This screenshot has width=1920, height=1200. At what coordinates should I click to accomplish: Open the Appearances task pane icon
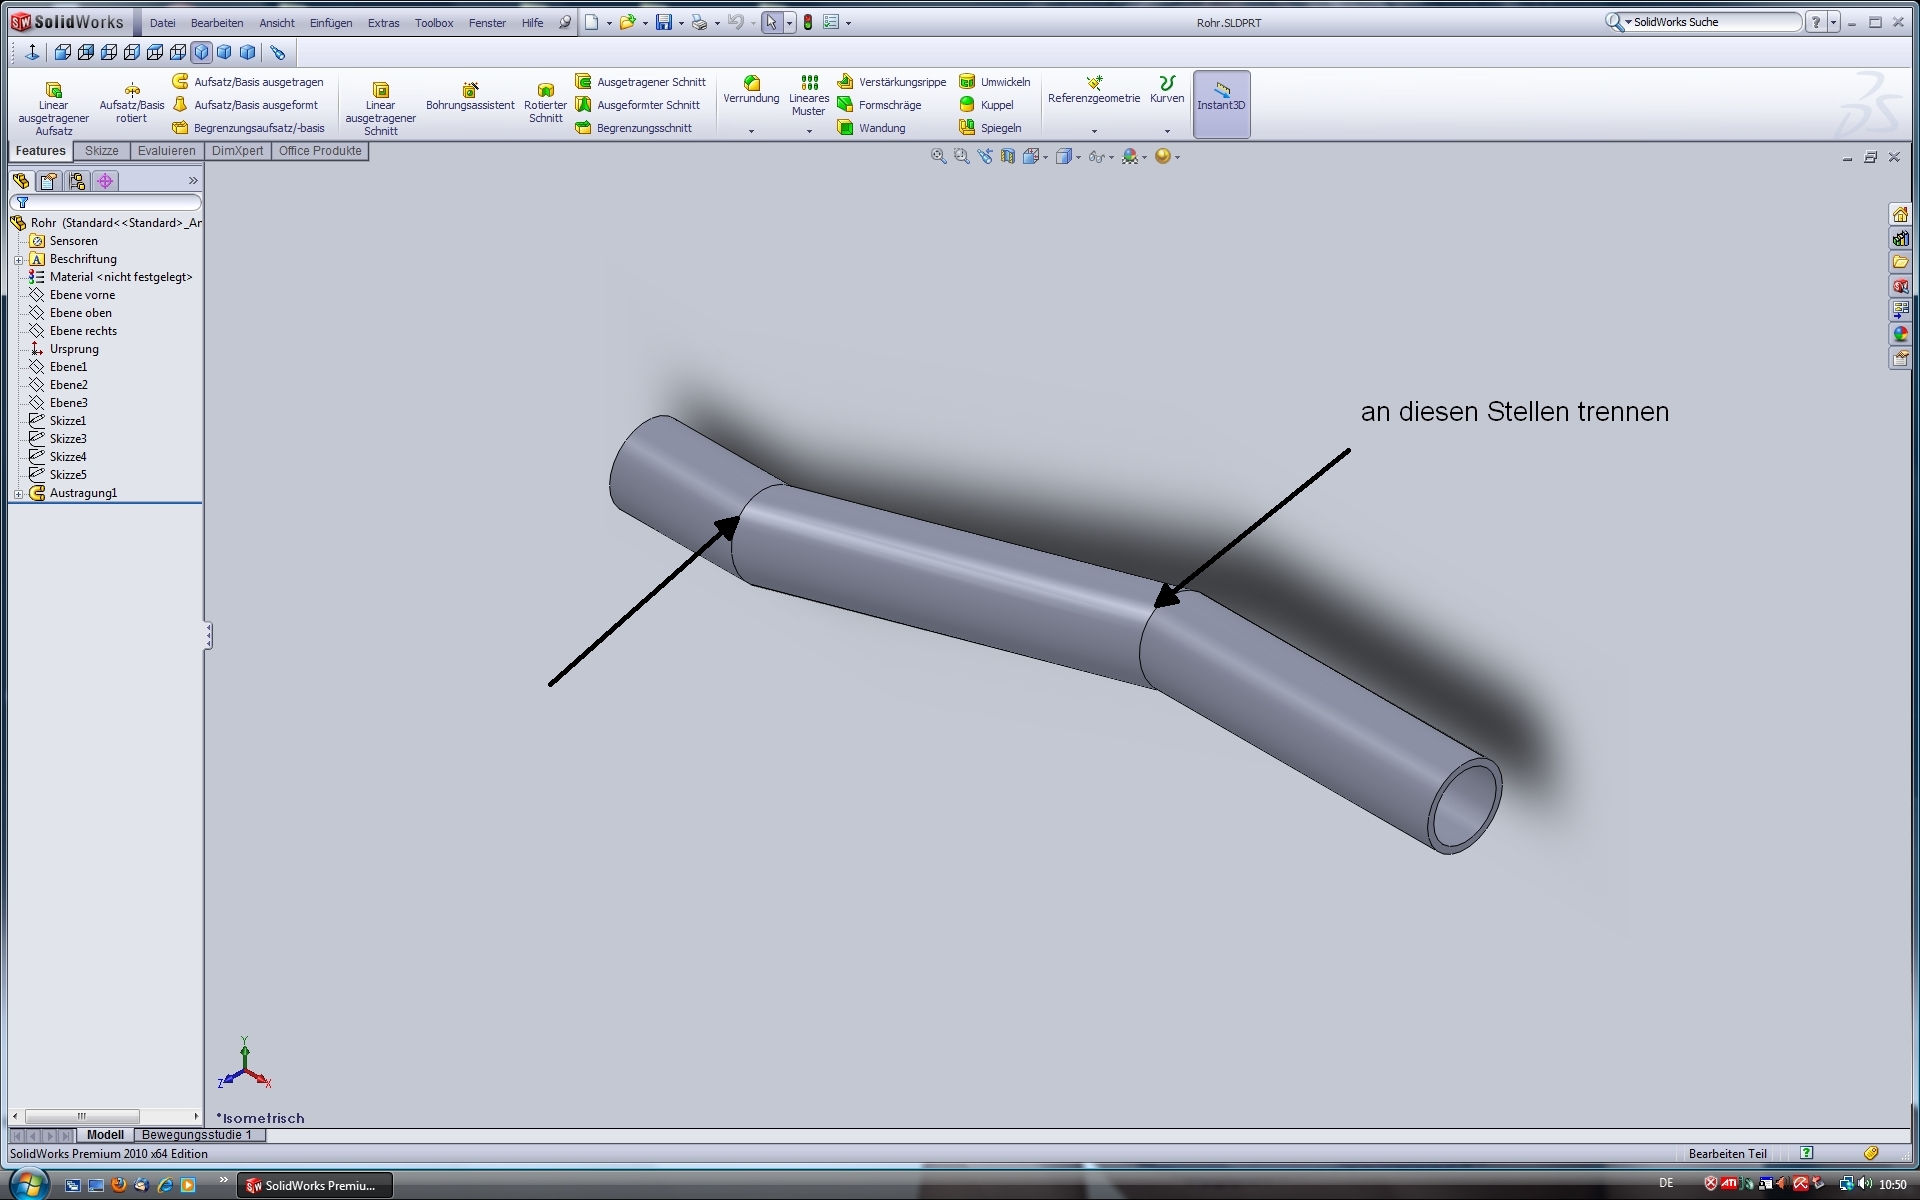pos(1900,334)
